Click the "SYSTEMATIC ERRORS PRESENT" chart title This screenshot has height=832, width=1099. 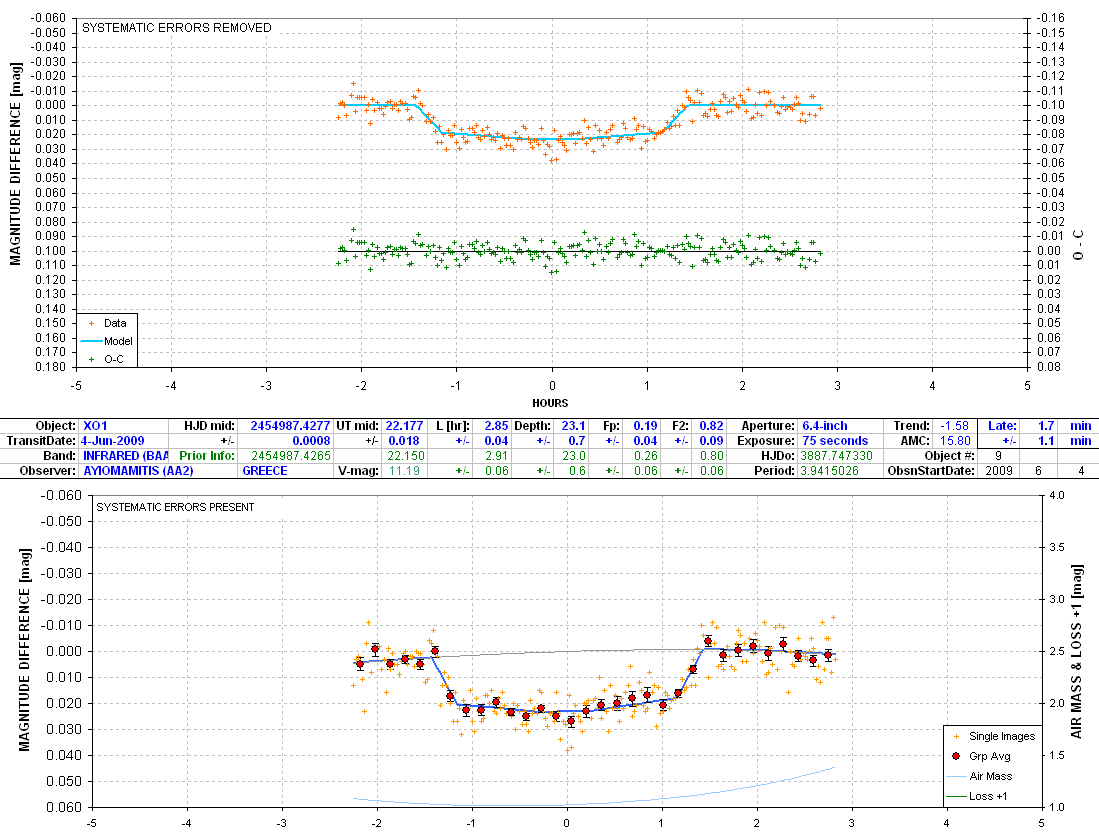point(175,507)
